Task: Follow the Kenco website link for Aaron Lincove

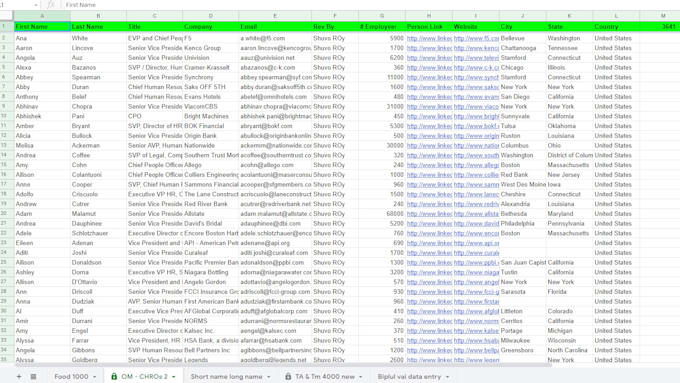Action: click(476, 48)
